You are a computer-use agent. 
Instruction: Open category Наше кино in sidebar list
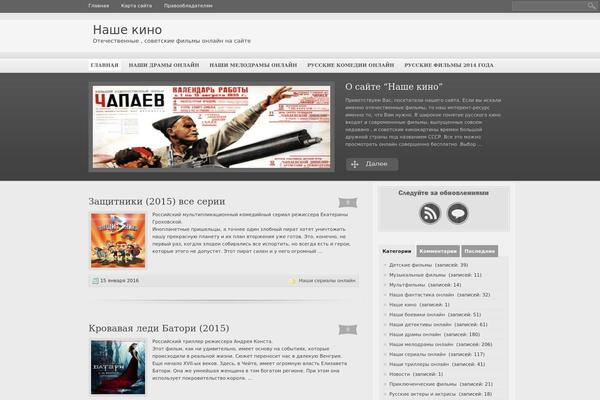(403, 305)
